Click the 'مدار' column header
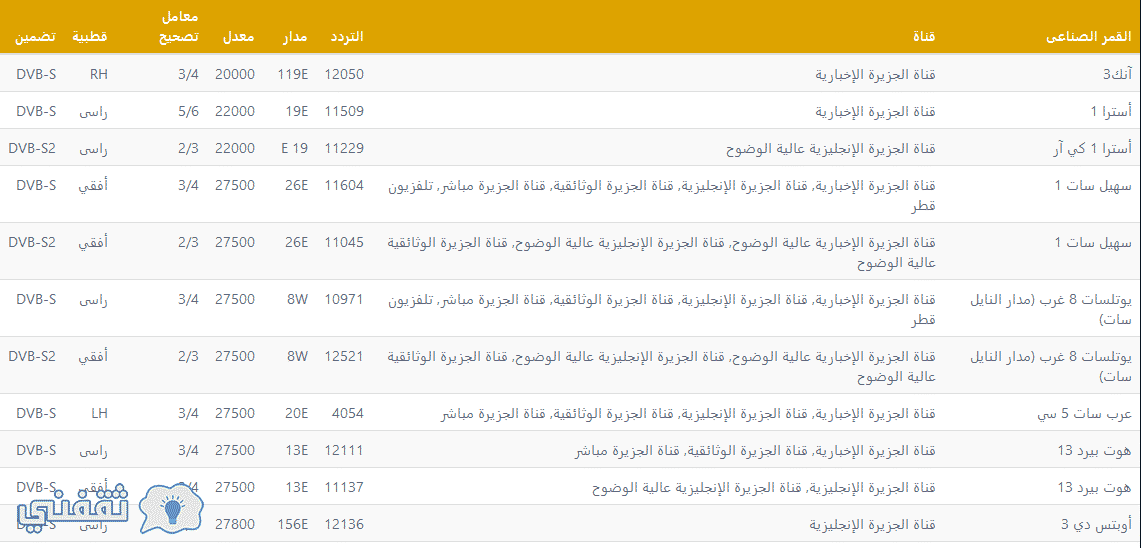The image size is (1141, 548). [x=295, y=37]
